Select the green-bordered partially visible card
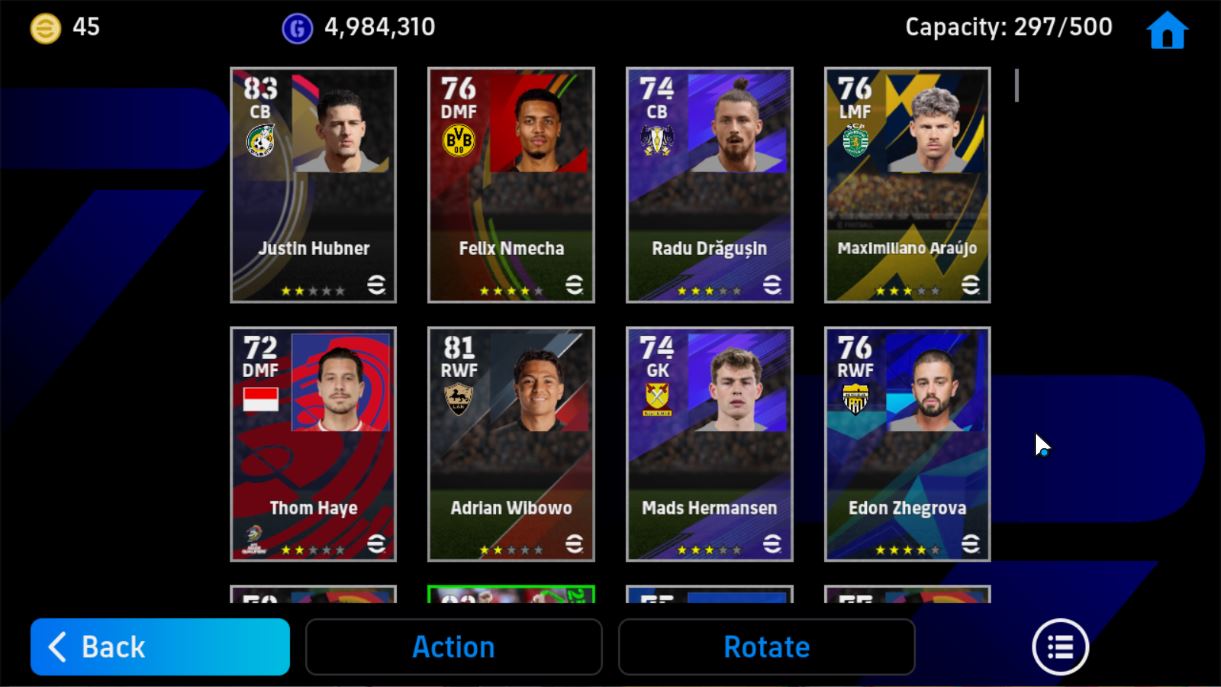 511,594
